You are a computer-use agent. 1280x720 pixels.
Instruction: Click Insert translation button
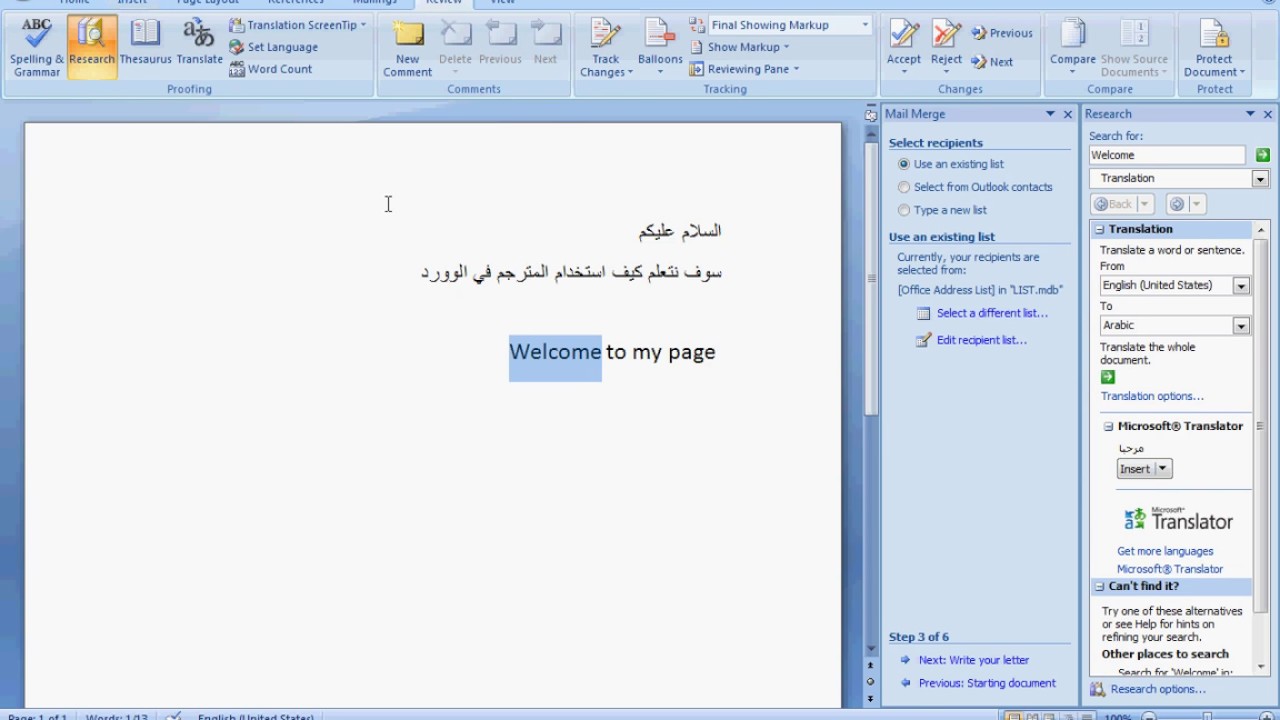(1136, 469)
